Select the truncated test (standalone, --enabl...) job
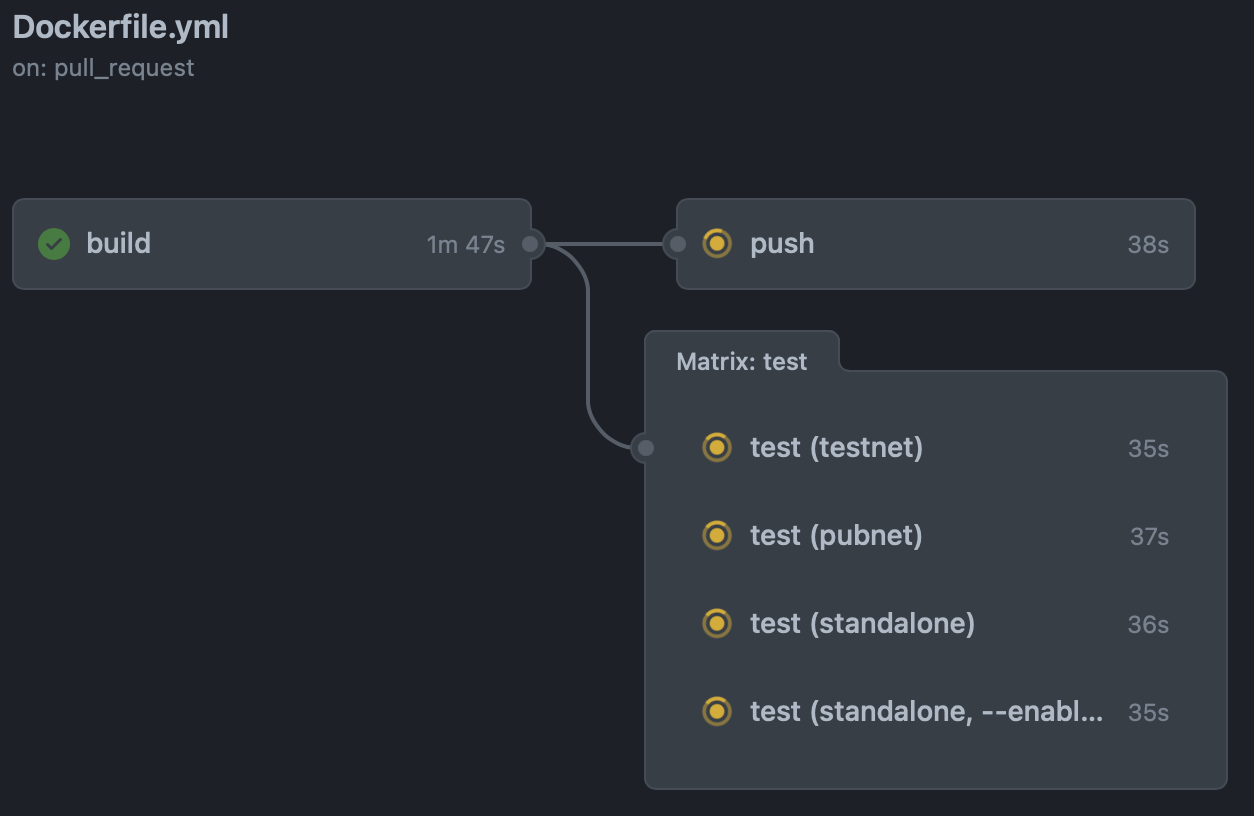Viewport: 1254px width, 816px height. pos(926,712)
